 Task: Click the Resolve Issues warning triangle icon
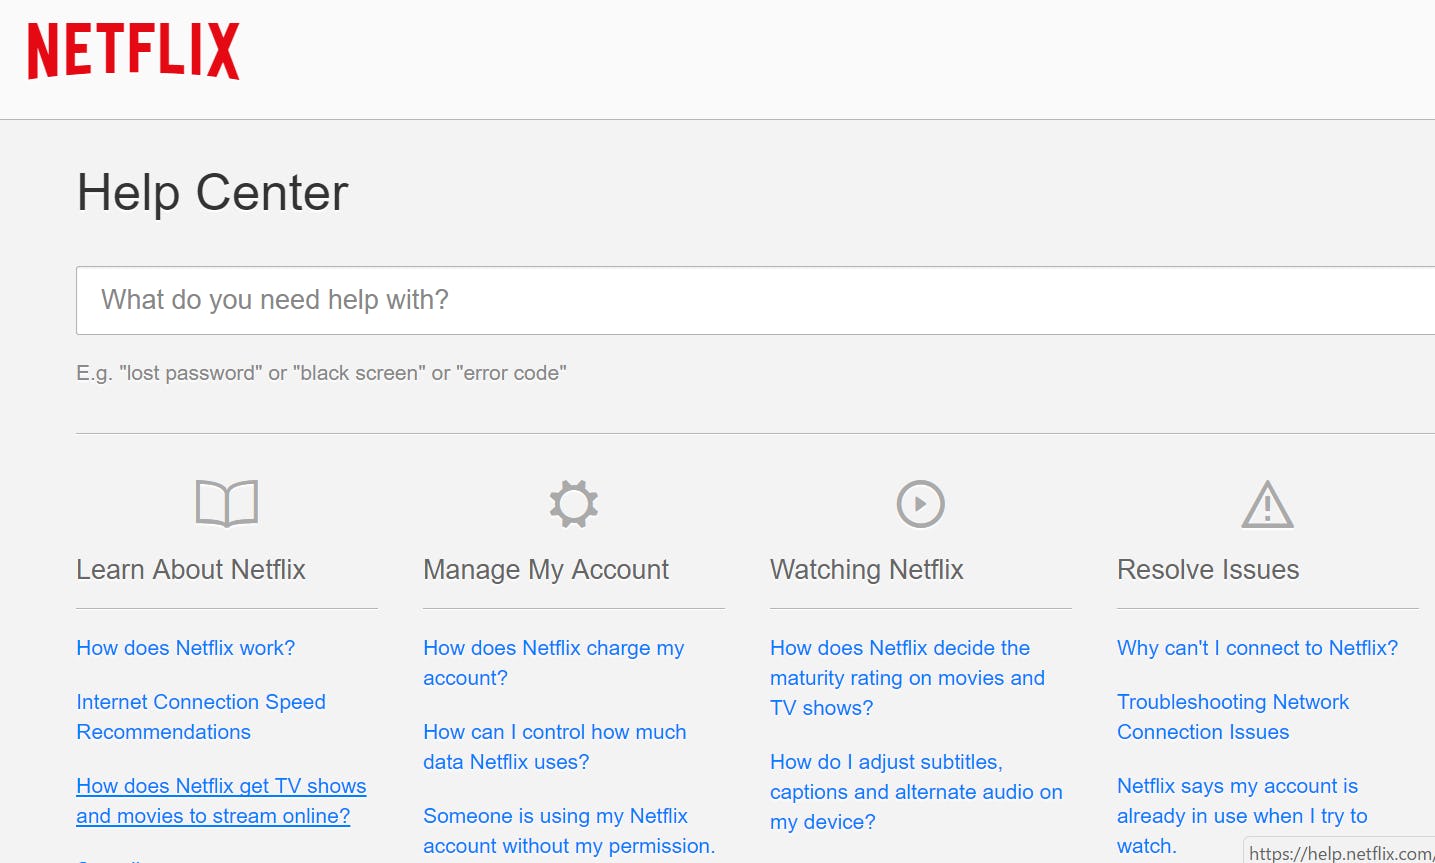(1266, 503)
